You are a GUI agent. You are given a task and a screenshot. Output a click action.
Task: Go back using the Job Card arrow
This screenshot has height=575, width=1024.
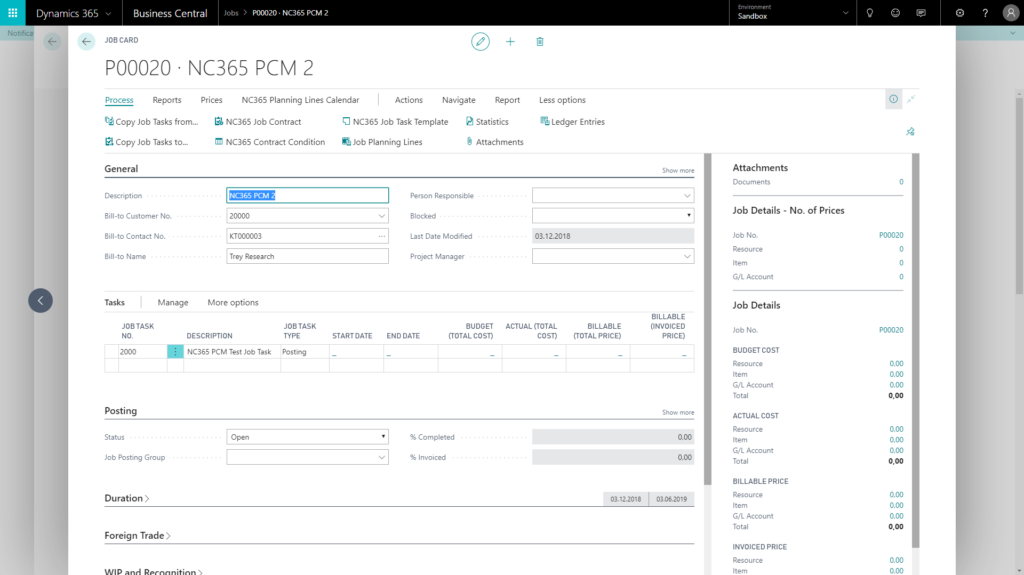[x=86, y=42]
